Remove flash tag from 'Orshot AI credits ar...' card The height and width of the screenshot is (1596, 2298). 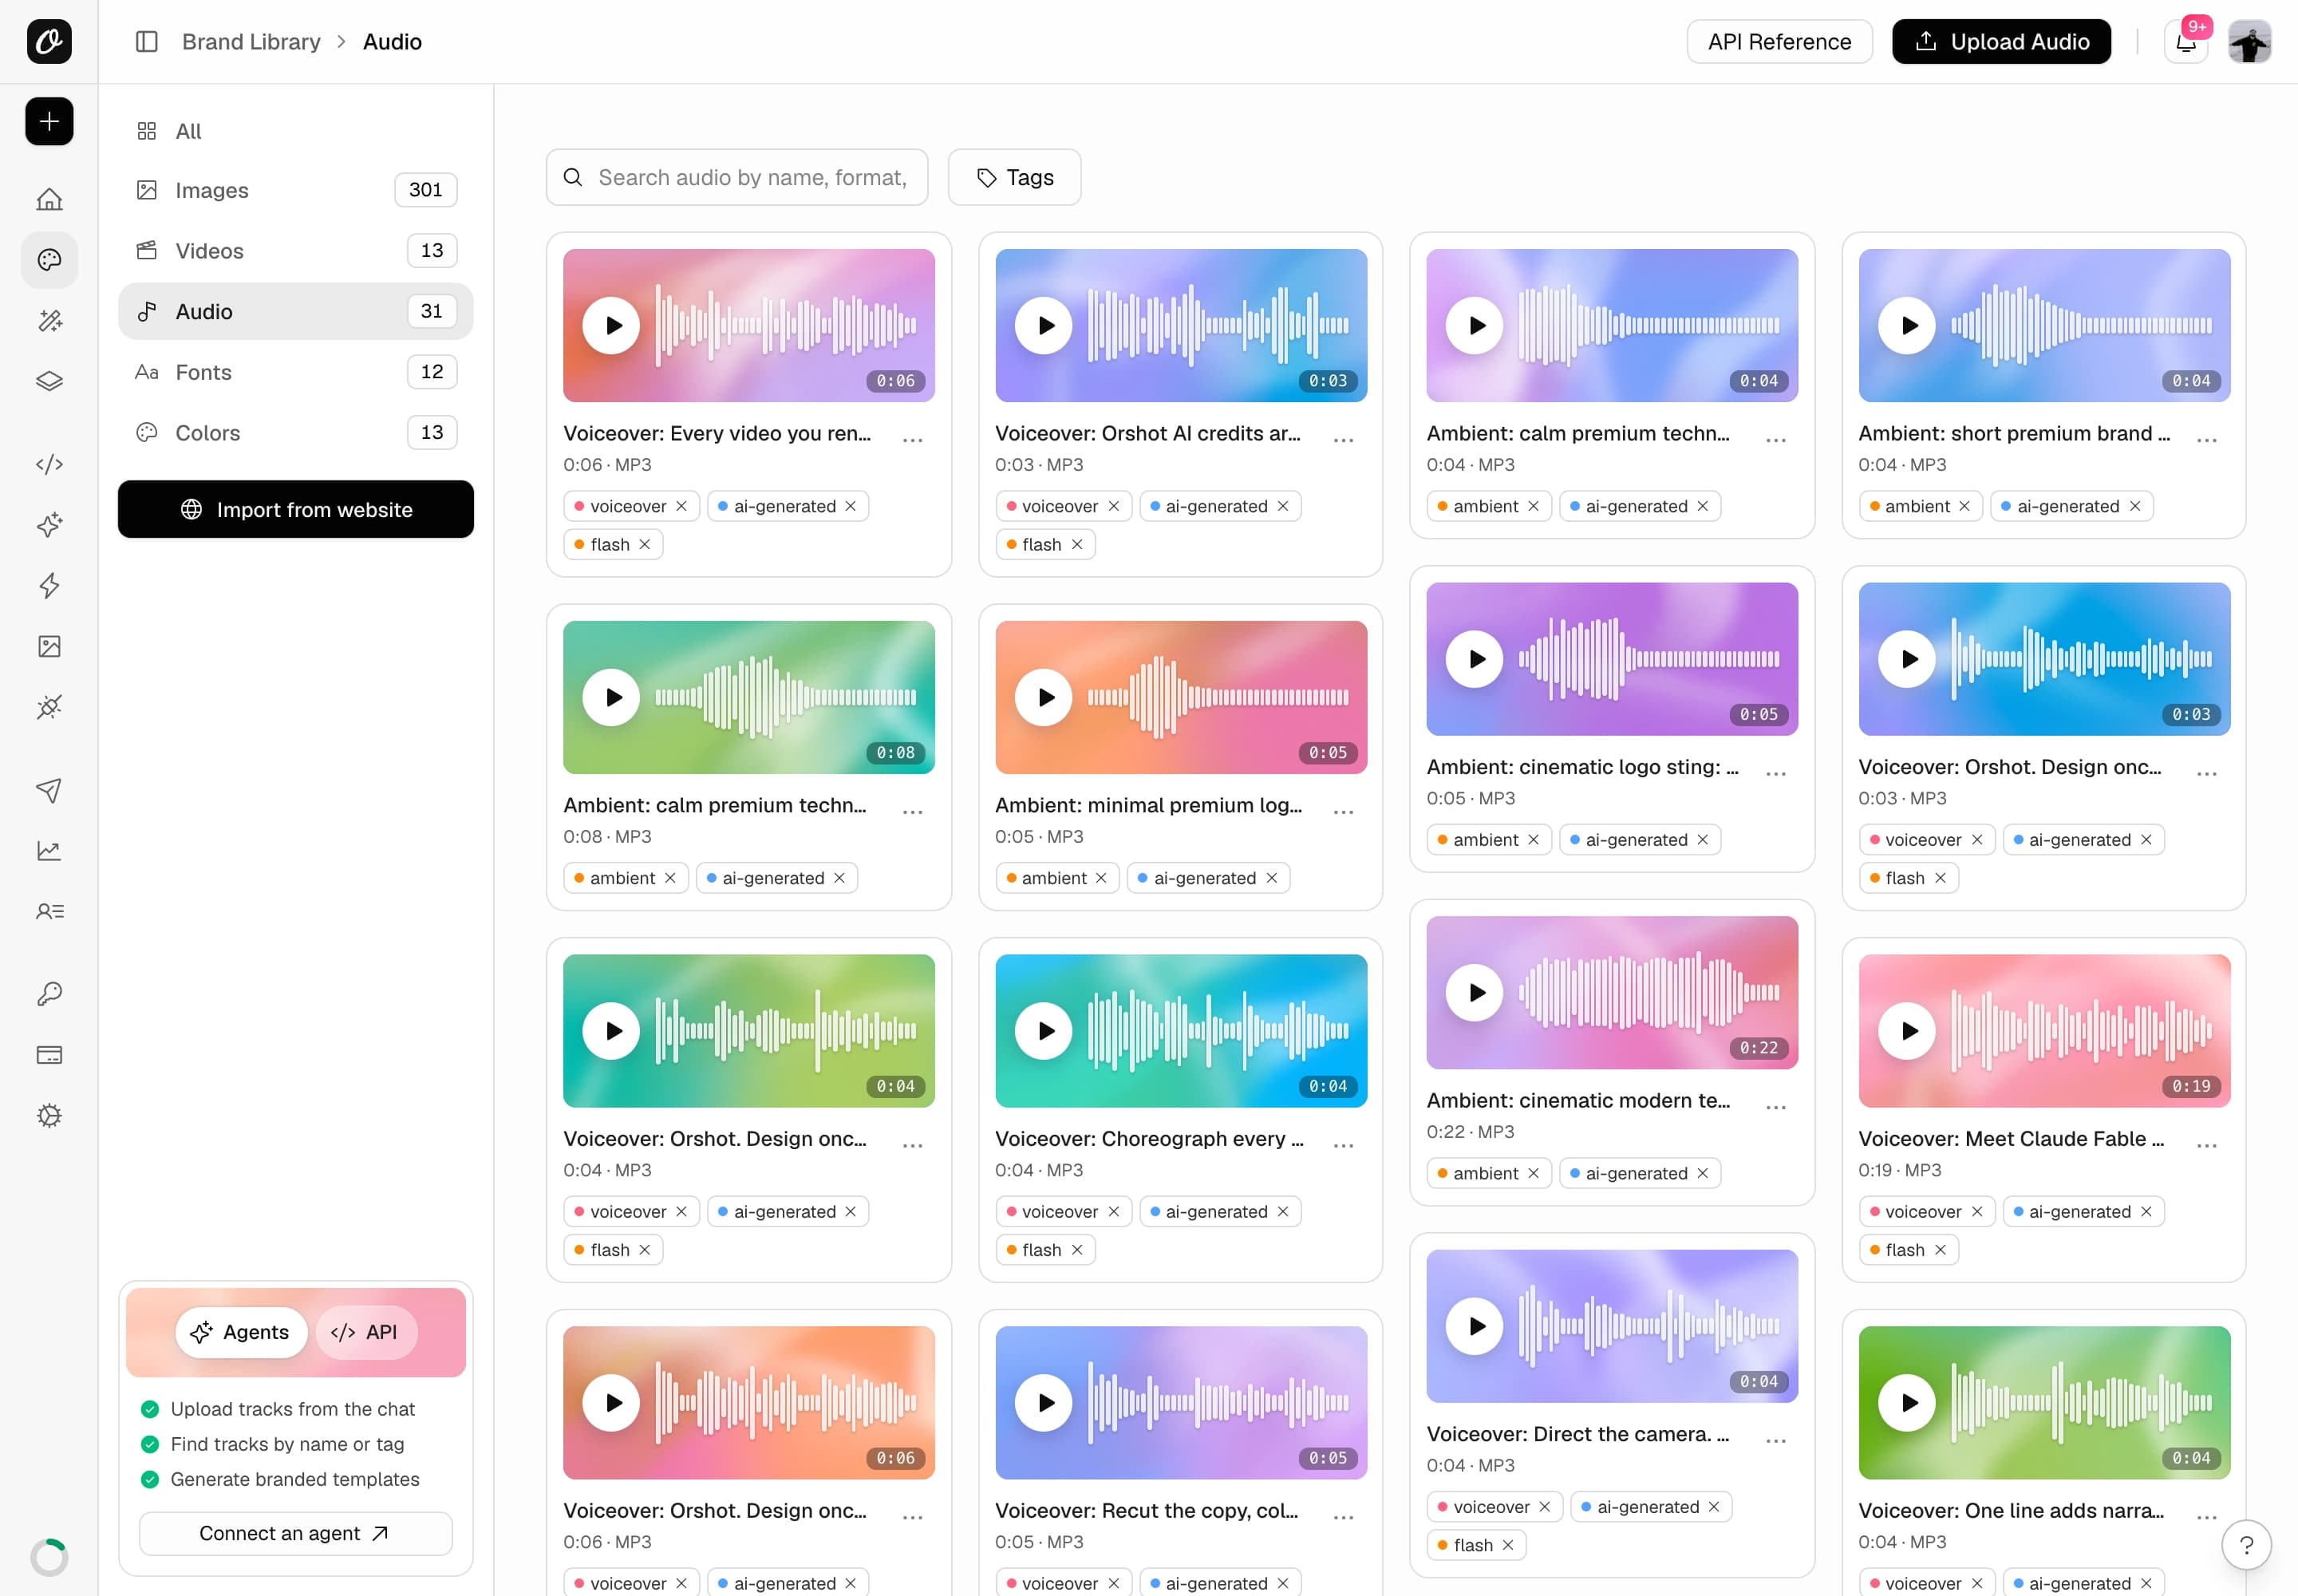[1077, 545]
